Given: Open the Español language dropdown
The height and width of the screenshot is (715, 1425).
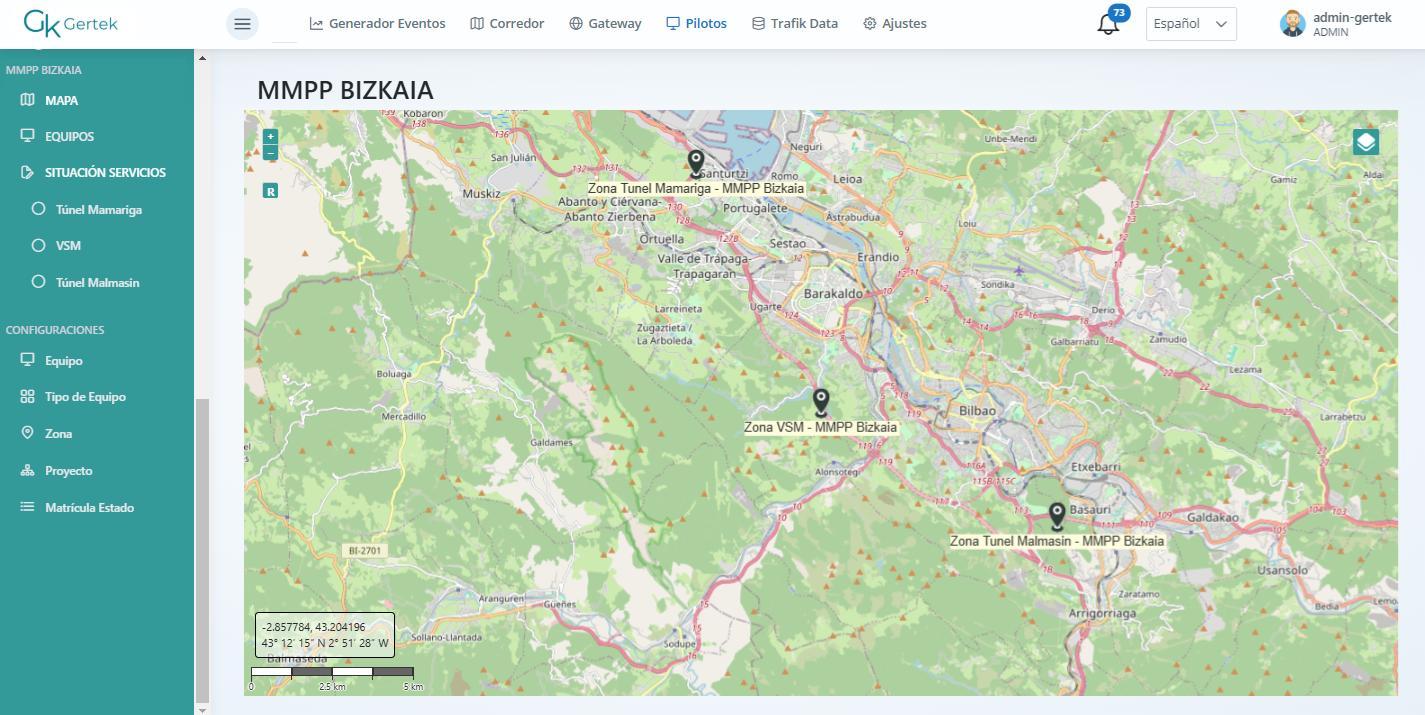Looking at the screenshot, I should (1191, 24).
